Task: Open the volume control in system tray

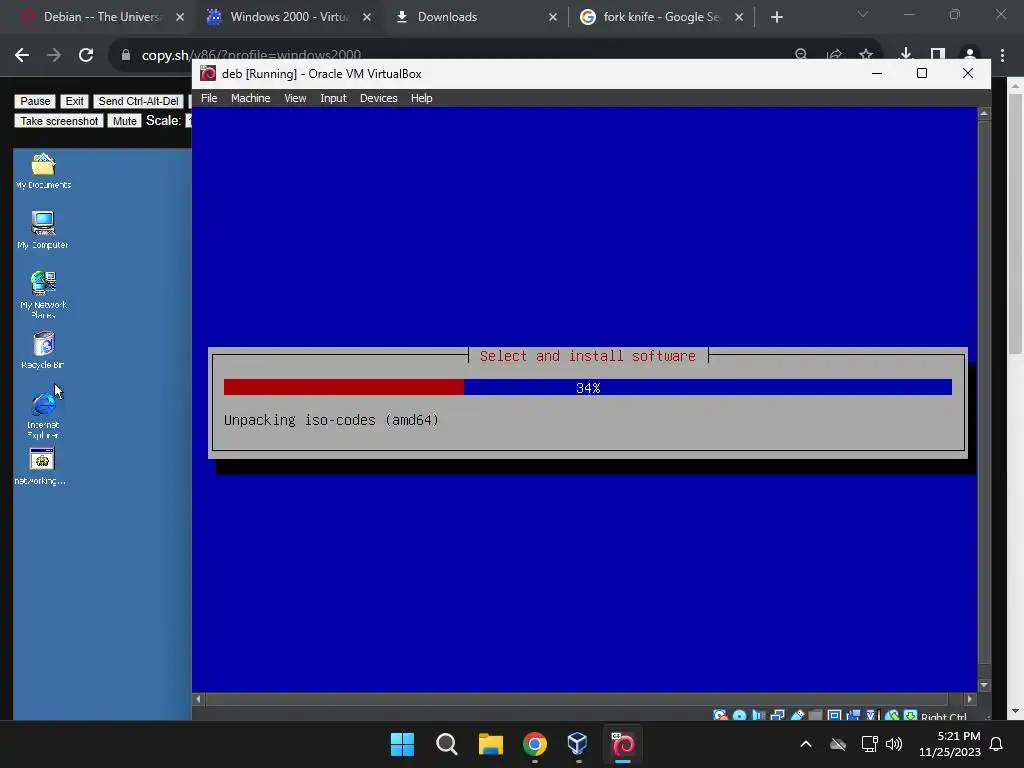Action: point(893,744)
